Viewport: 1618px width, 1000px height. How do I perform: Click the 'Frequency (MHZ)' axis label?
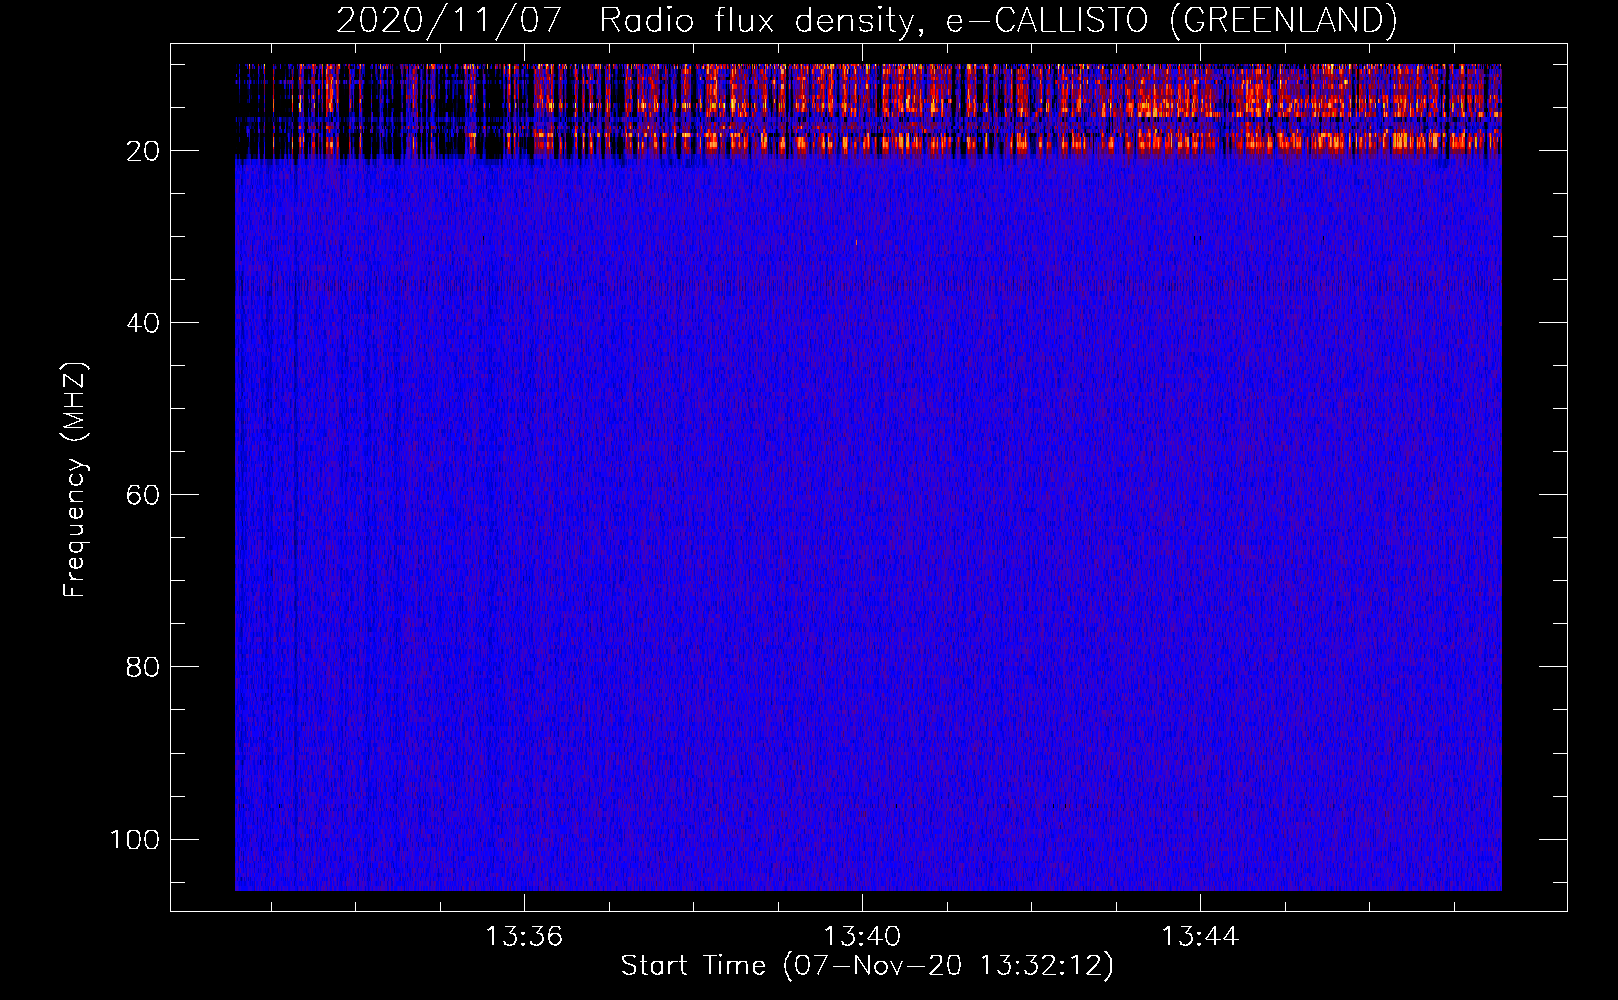click(75, 479)
